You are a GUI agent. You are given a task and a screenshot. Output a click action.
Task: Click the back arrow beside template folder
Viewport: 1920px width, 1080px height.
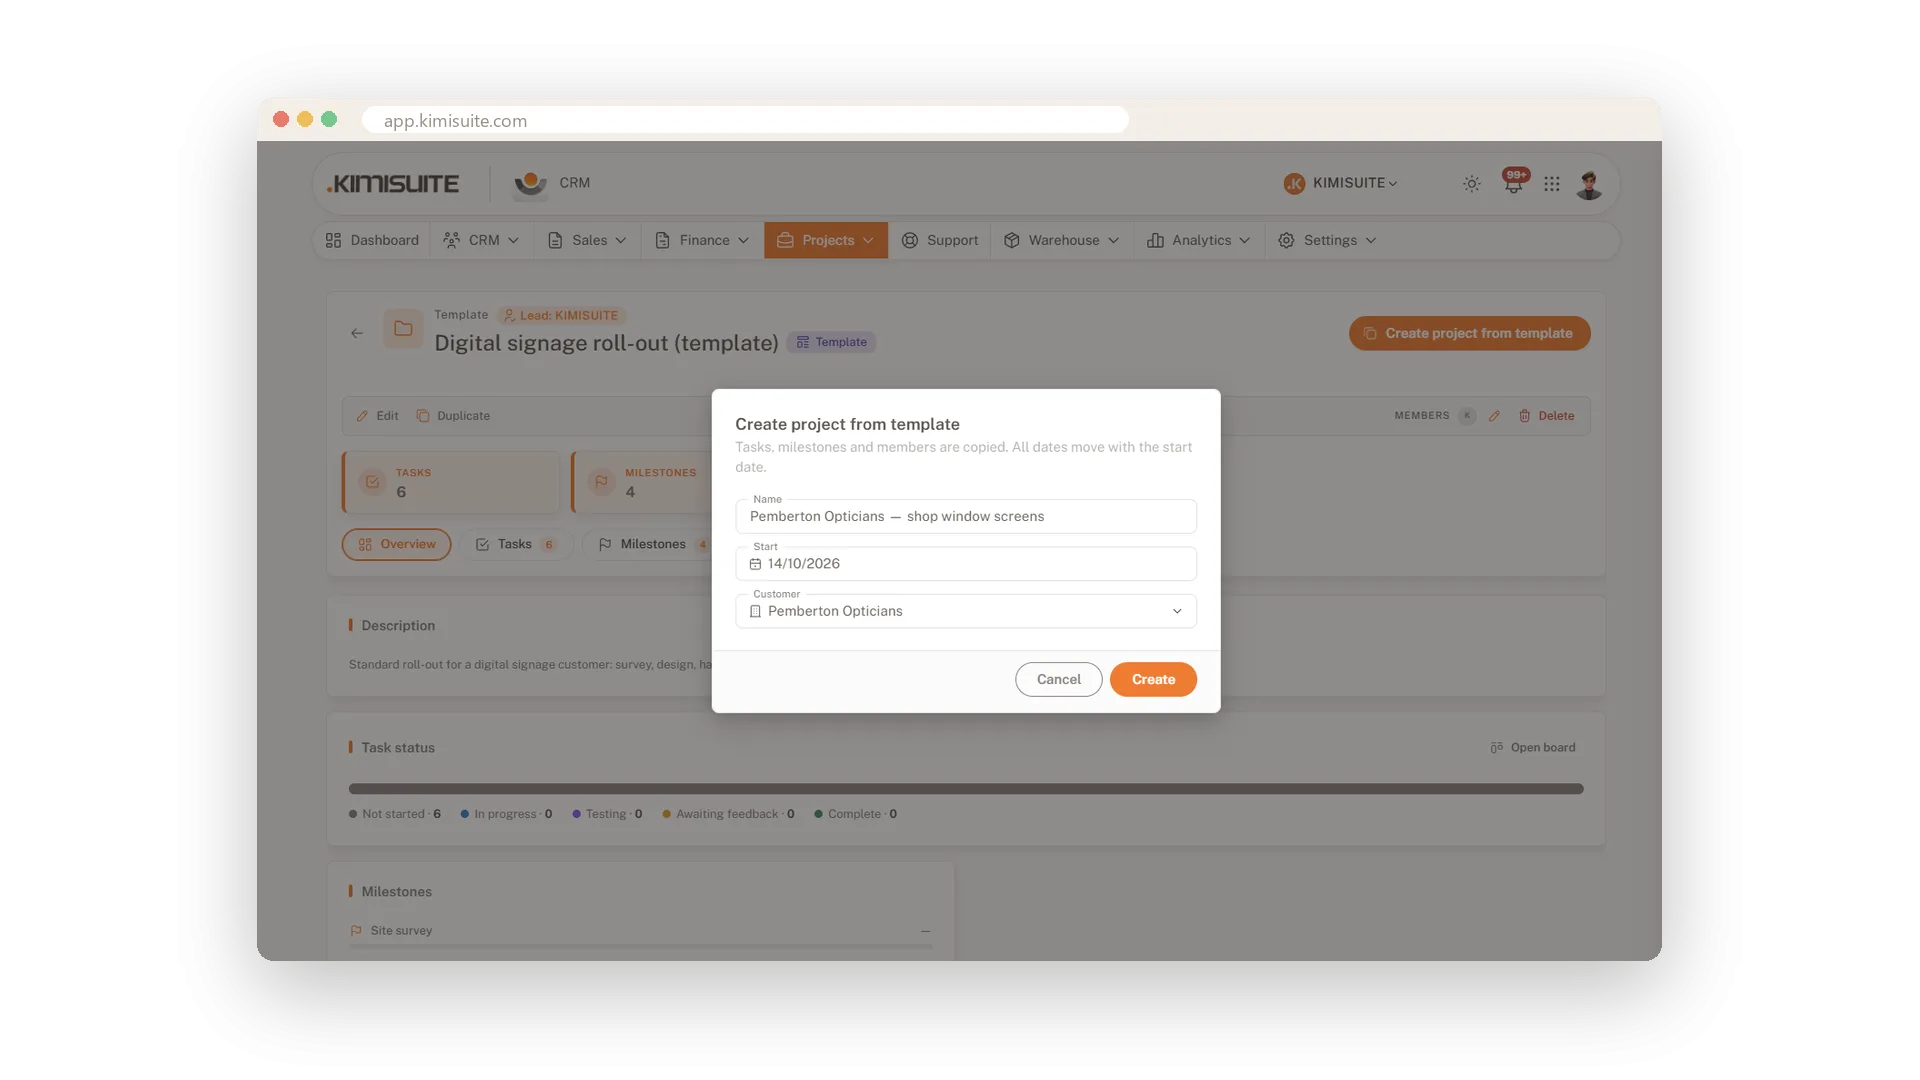click(x=357, y=333)
